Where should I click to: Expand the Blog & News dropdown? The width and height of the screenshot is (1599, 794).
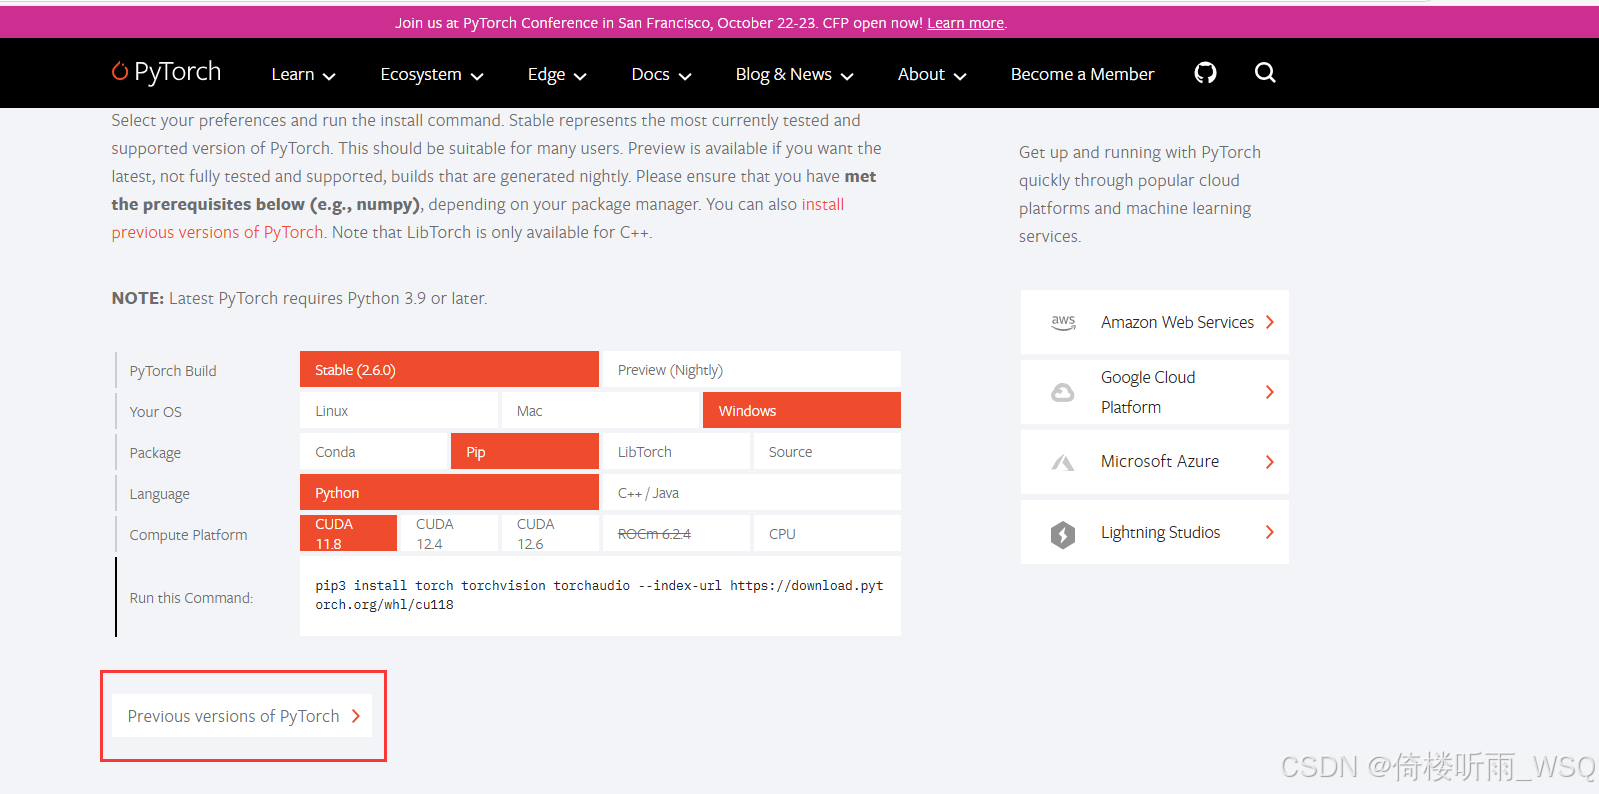[794, 74]
